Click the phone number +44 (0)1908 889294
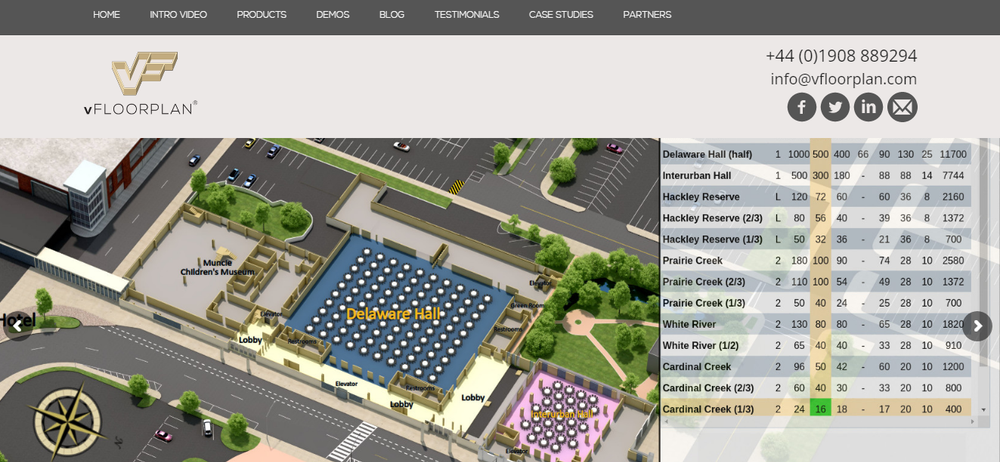Viewport: 1000px width, 462px height. [x=841, y=56]
